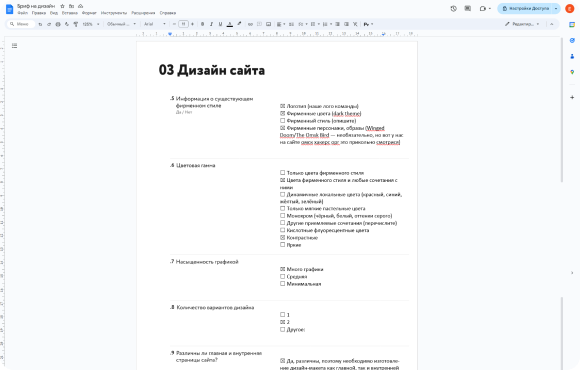Open the numbered list dropdown
580x370 pixels.
click(x=327, y=24)
